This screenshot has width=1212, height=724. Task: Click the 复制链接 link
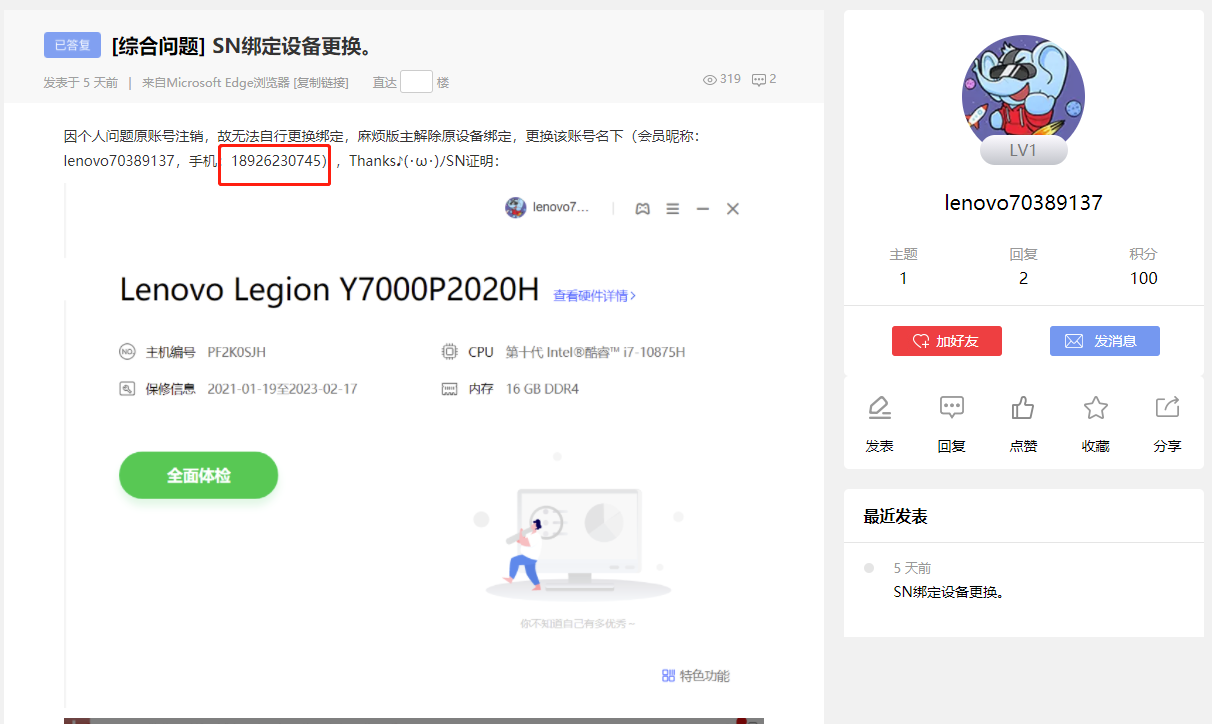point(321,82)
